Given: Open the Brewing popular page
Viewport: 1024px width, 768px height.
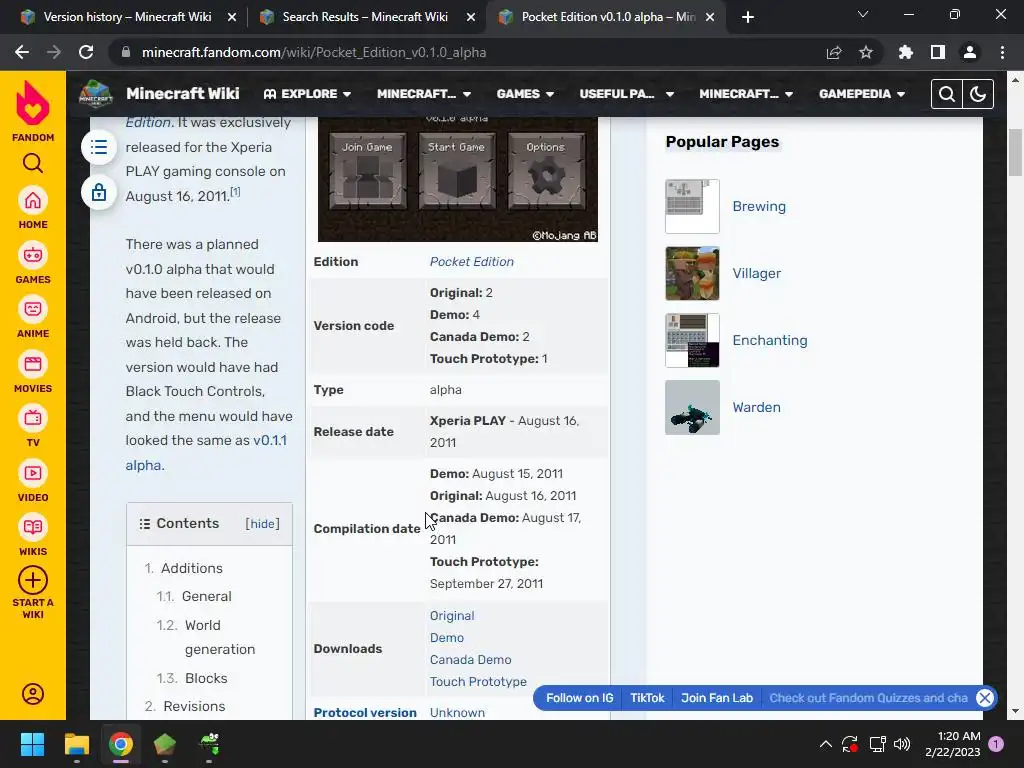Looking at the screenshot, I should click(759, 206).
